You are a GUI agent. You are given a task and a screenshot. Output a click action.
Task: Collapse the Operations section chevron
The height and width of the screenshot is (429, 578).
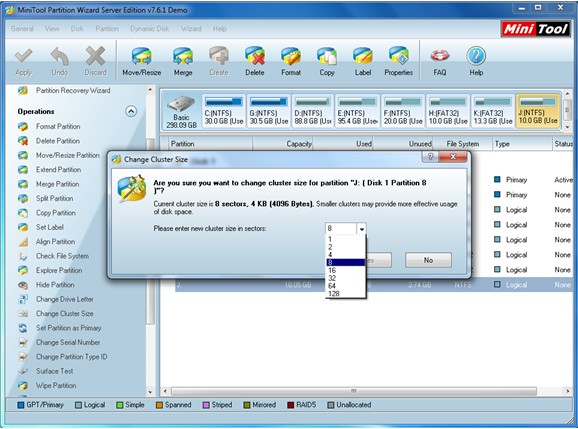131,111
